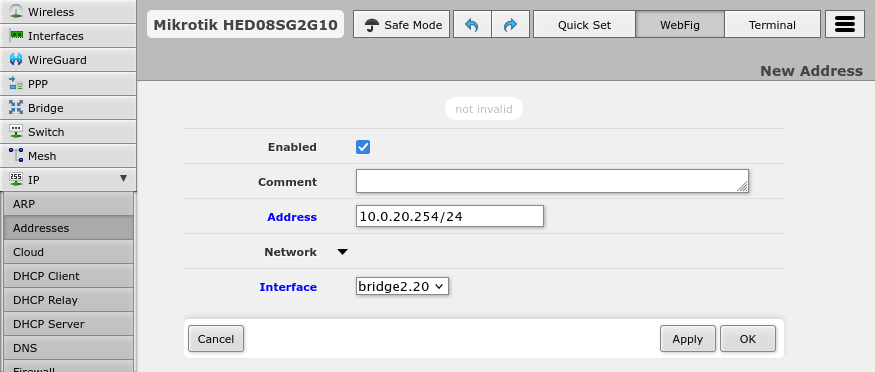Open the Wireless menu icon
875x372 pixels.
[16, 12]
